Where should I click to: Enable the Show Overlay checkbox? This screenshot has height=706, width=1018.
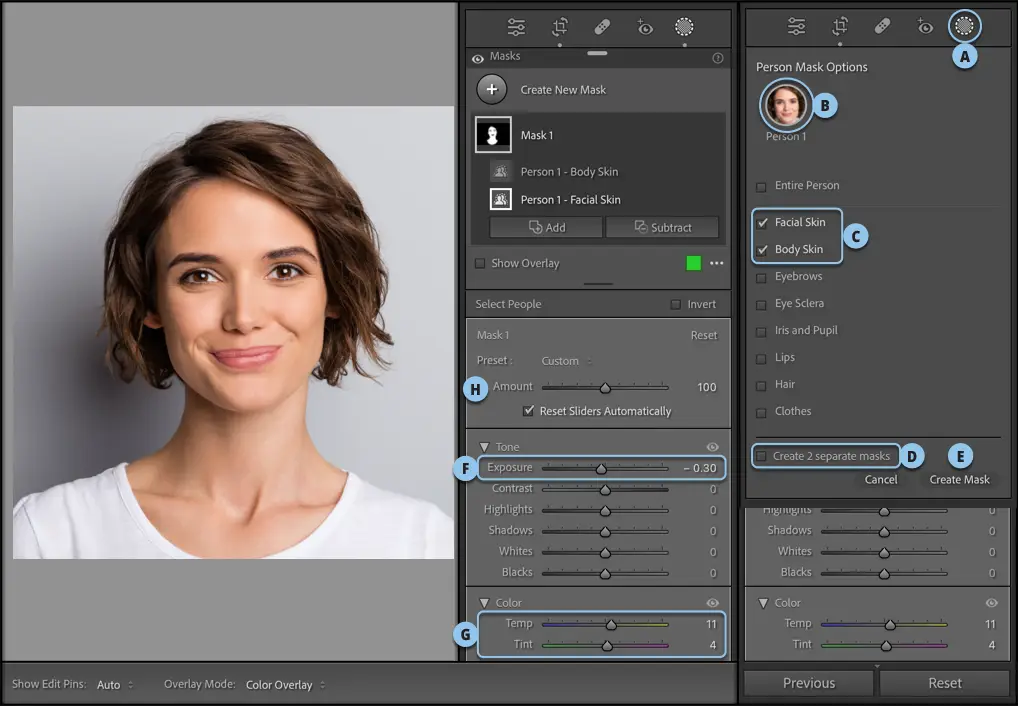(480, 264)
